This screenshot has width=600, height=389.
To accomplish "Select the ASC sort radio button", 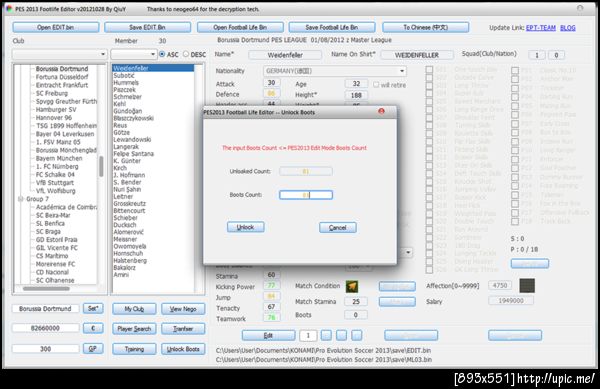I will [x=162, y=54].
